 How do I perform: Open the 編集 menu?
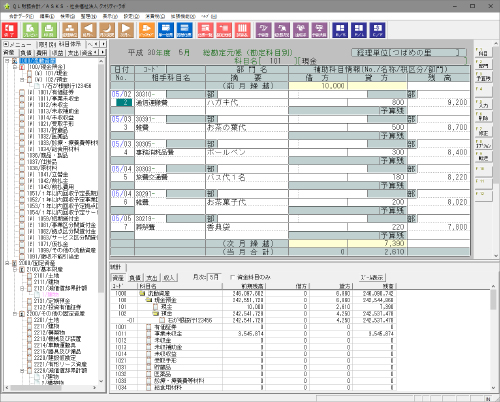click(x=47, y=16)
